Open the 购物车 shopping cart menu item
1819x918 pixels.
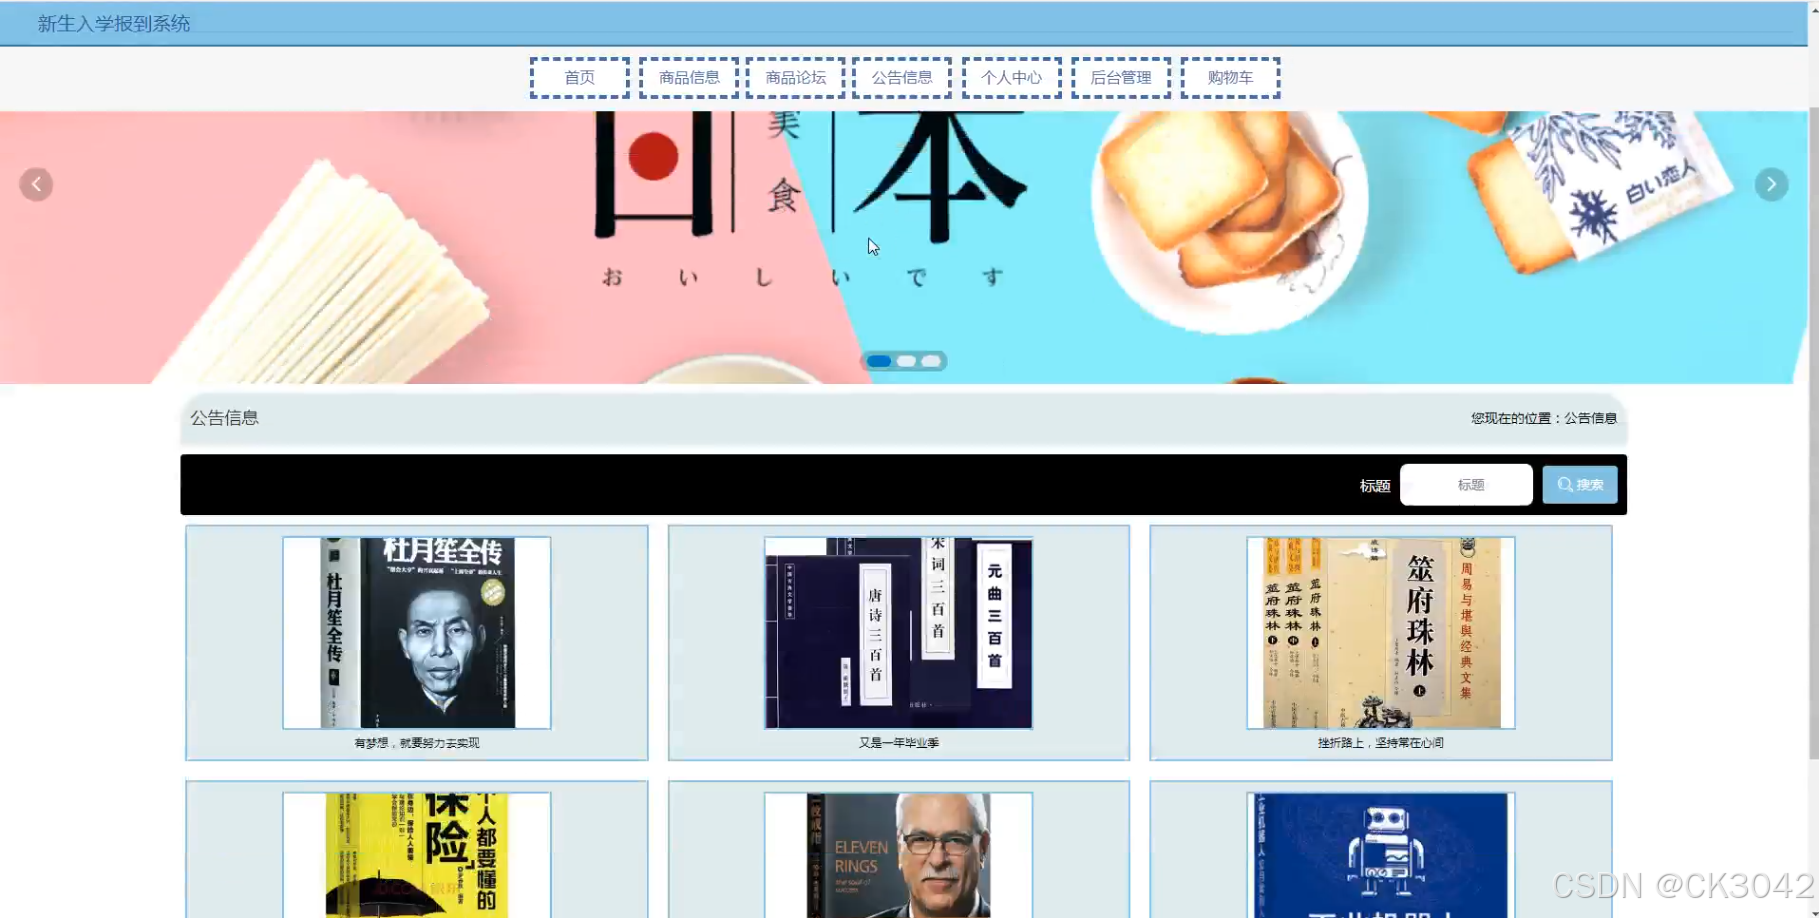click(1231, 77)
